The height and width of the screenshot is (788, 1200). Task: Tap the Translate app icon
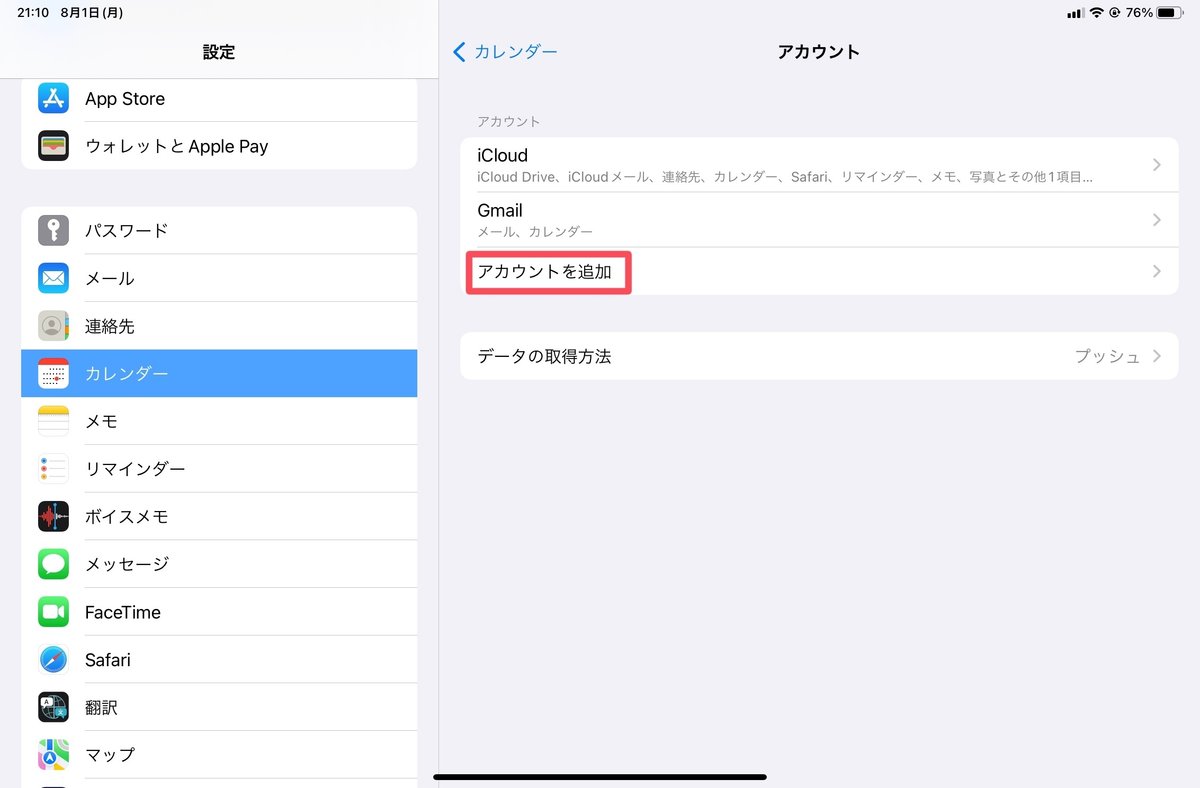[x=53, y=708]
